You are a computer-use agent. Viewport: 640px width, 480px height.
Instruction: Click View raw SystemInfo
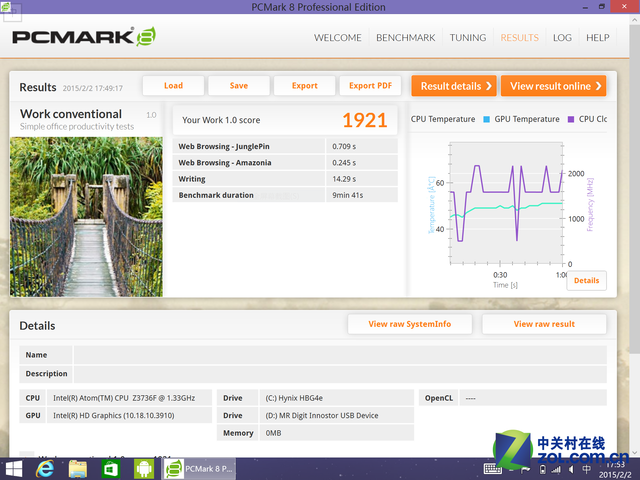click(x=410, y=324)
